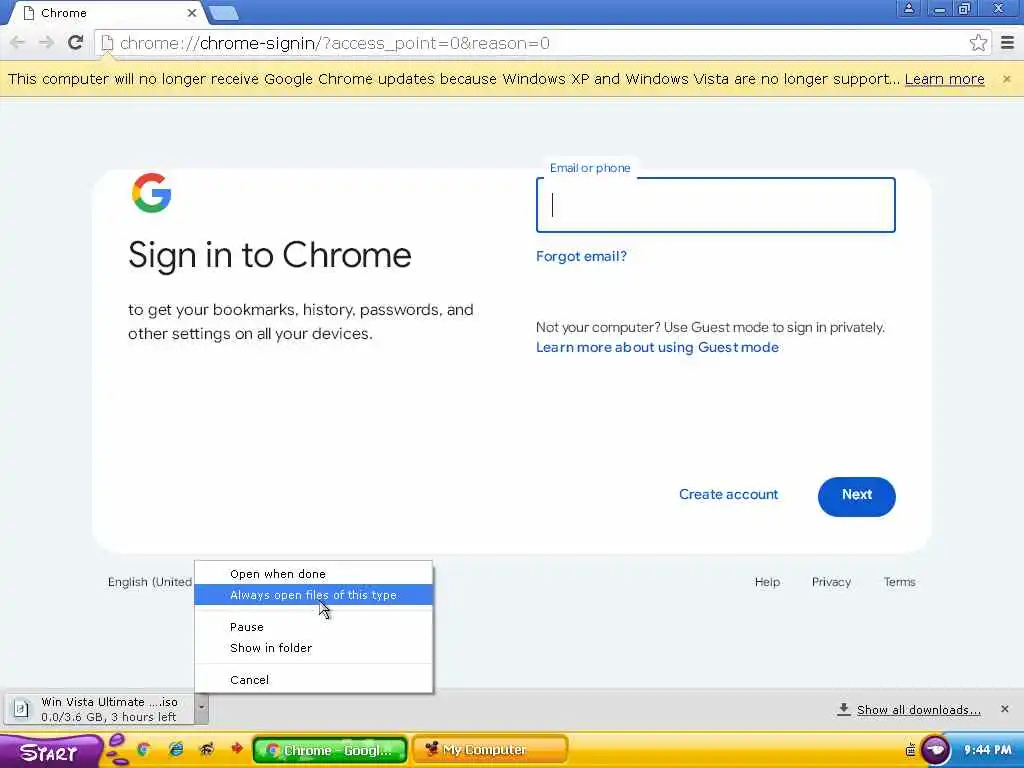The height and width of the screenshot is (768, 1024).
Task: Click the Chrome user profile icon
Action: (908, 8)
